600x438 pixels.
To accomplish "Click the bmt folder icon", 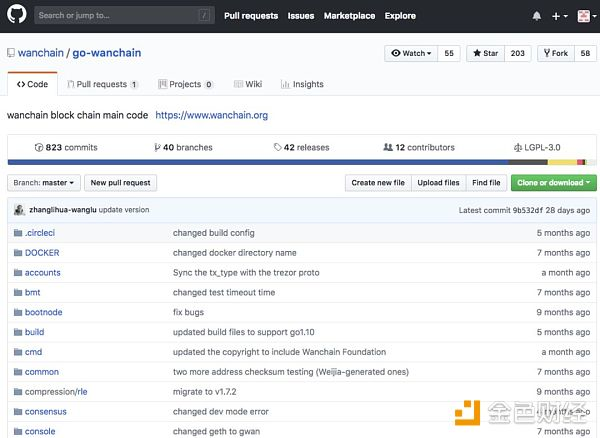I will 18,292.
